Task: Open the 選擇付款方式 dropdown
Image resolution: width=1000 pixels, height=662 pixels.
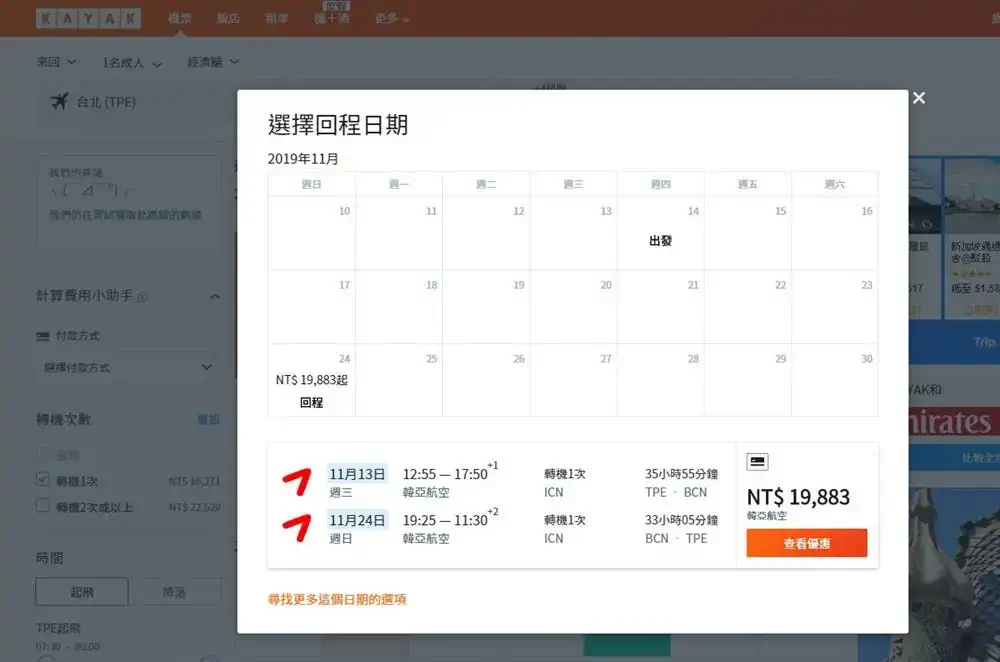Action: [128, 367]
